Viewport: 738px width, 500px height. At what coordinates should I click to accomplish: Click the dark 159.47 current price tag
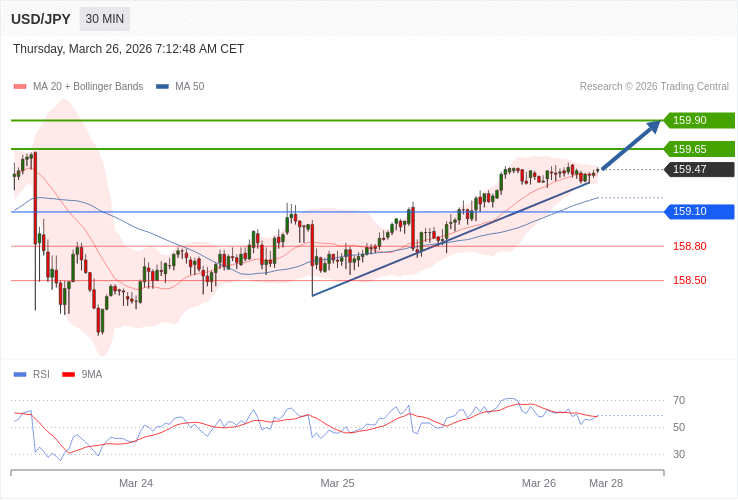coord(699,169)
